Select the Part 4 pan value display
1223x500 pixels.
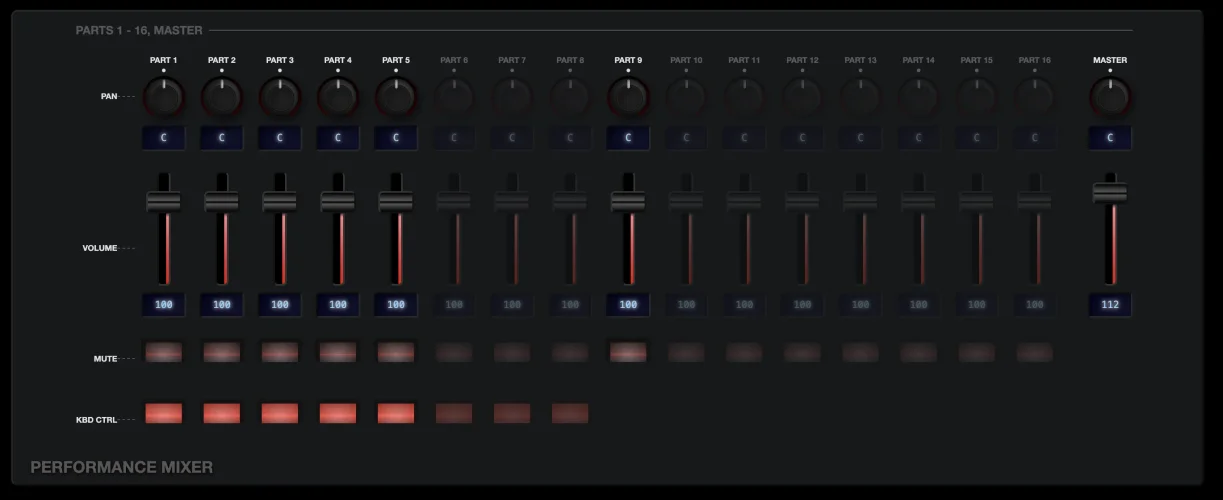tap(338, 138)
